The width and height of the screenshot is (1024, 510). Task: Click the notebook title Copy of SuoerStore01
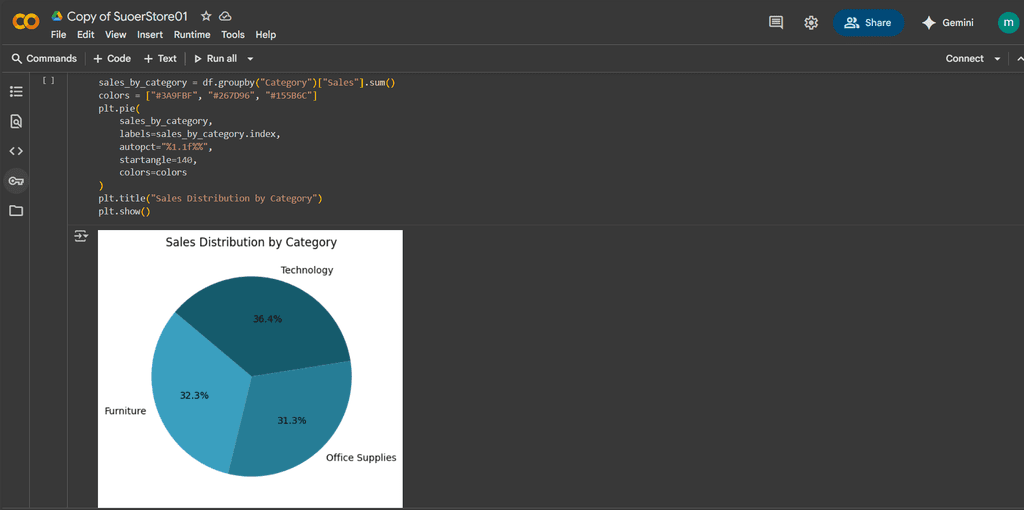pyautogui.click(x=127, y=16)
